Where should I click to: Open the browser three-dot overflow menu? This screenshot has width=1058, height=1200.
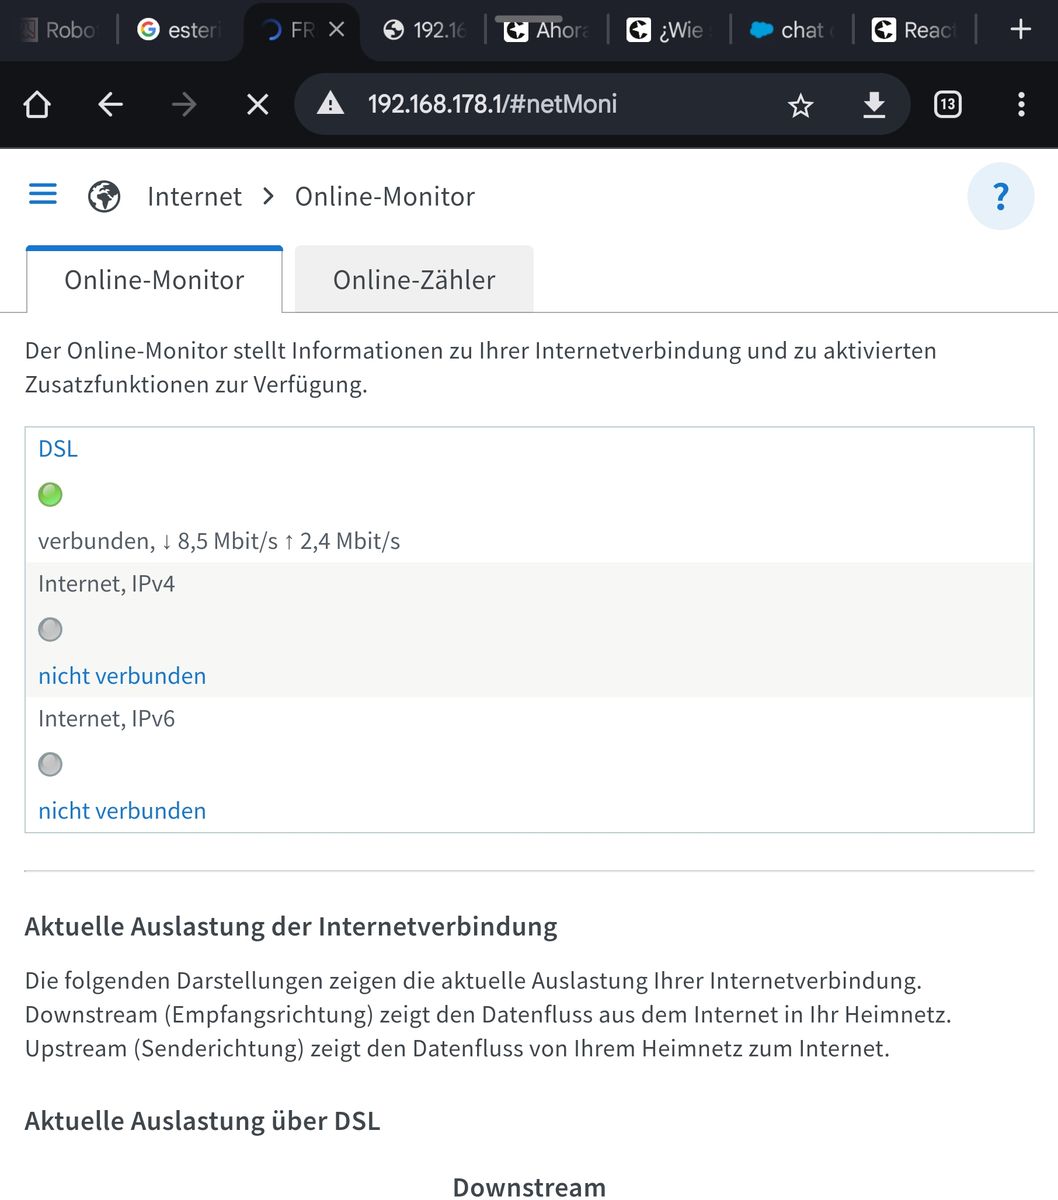1020,105
